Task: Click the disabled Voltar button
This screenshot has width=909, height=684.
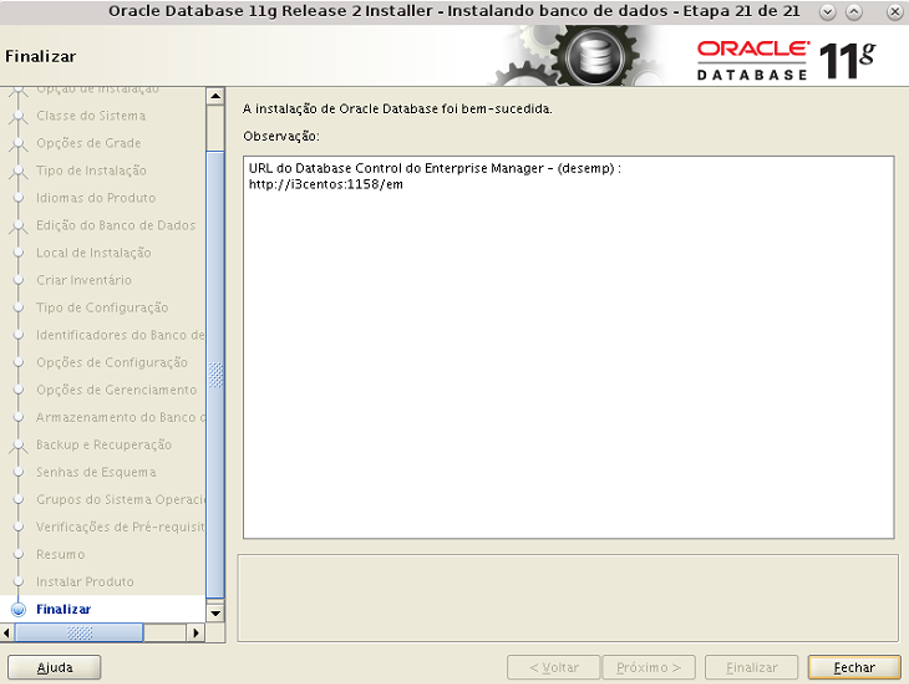Action: 554,667
